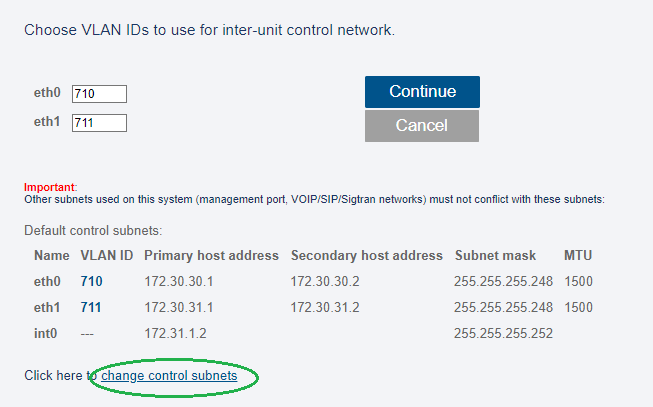Click the eth0 VLAN ID input field
This screenshot has height=407, width=653.
tap(99, 94)
